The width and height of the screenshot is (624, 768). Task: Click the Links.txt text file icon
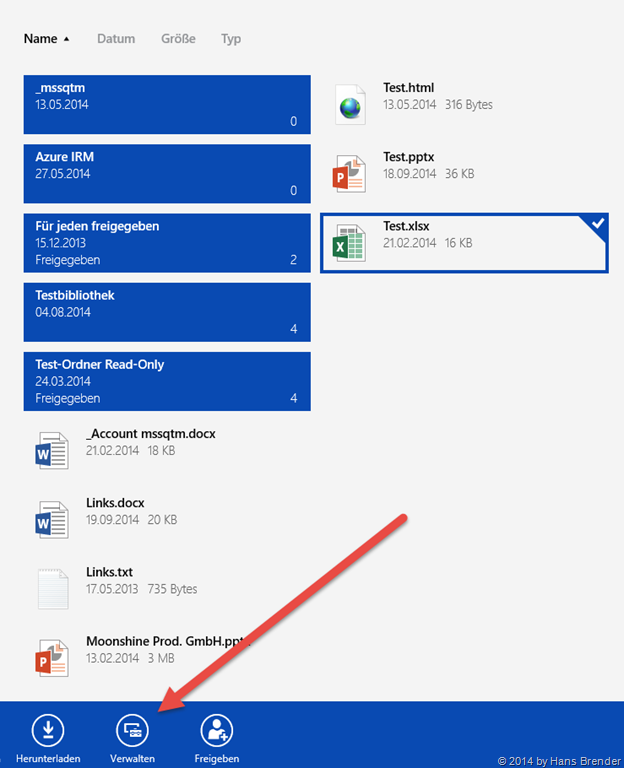52,589
